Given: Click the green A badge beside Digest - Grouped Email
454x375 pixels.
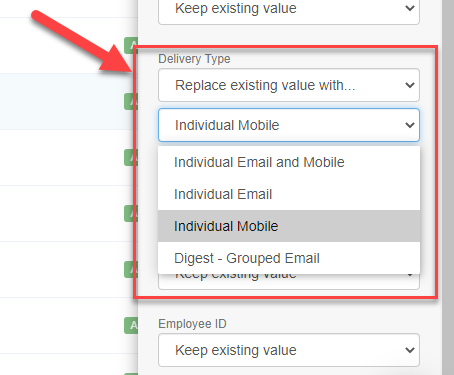Looking at the screenshot, I should 129,269.
